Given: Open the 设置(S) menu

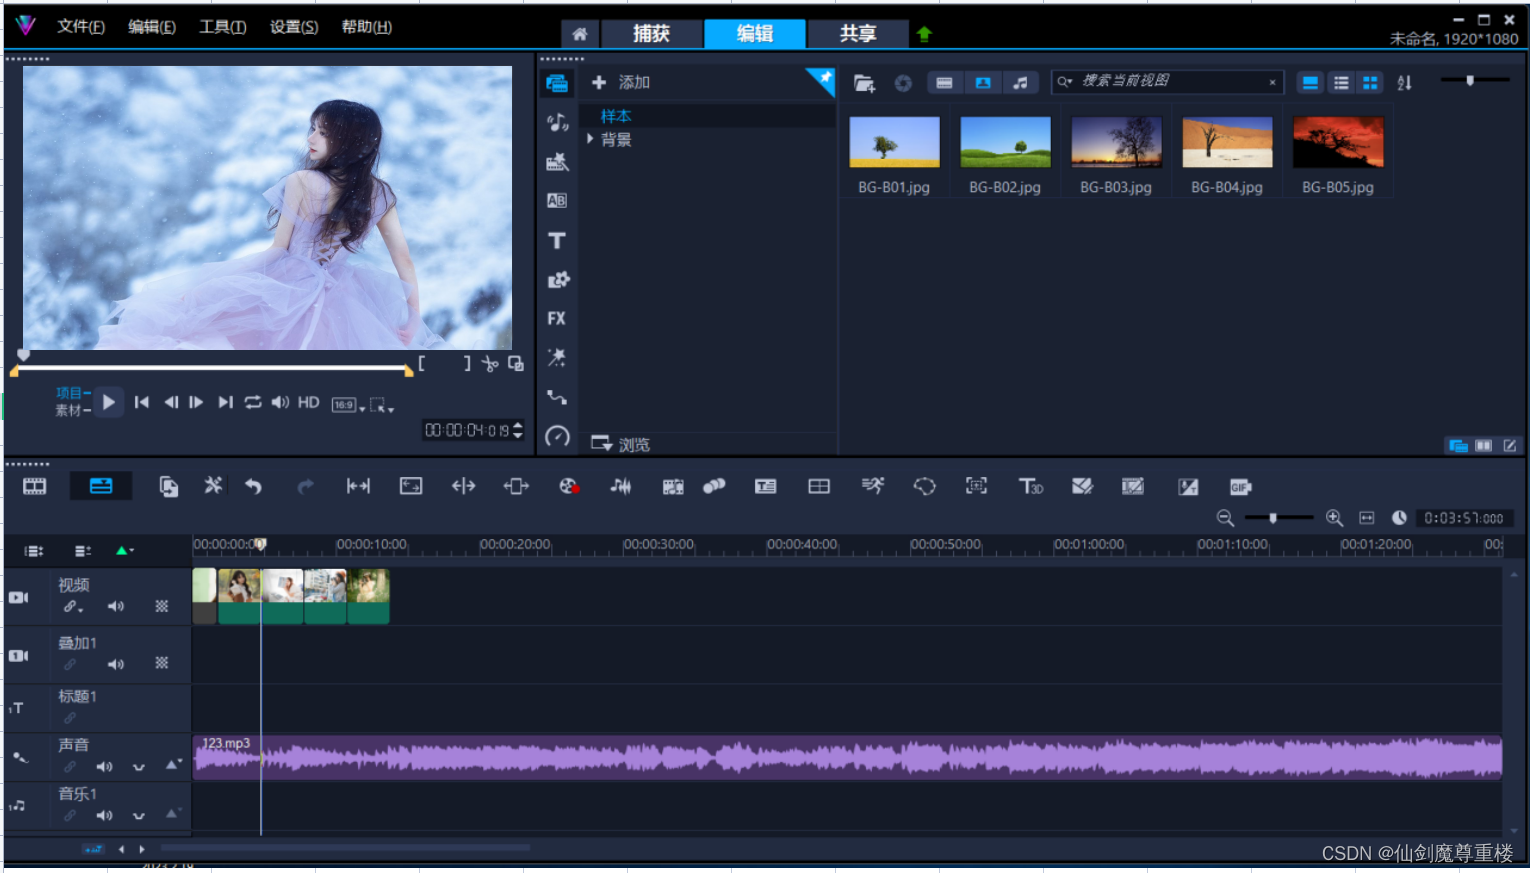Looking at the screenshot, I should (294, 27).
